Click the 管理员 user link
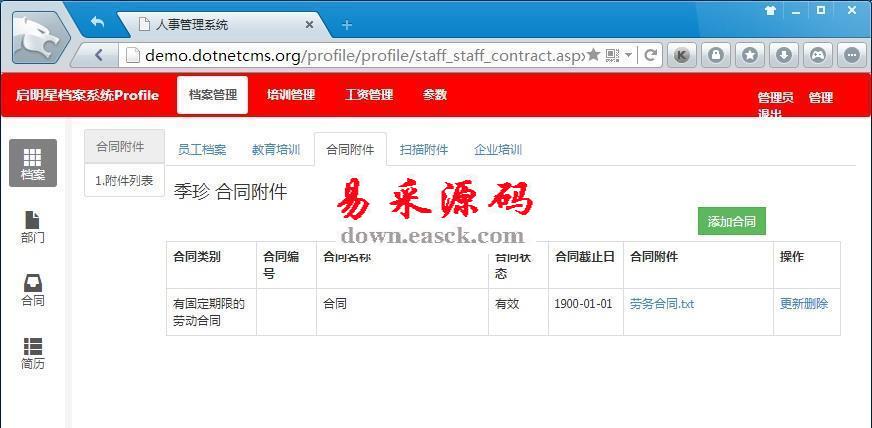This screenshot has width=872, height=428. (775, 98)
